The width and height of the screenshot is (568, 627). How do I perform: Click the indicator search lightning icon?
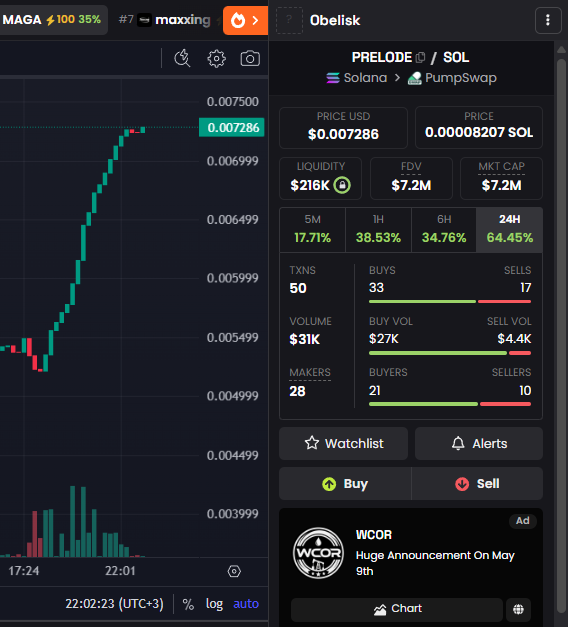point(182,59)
